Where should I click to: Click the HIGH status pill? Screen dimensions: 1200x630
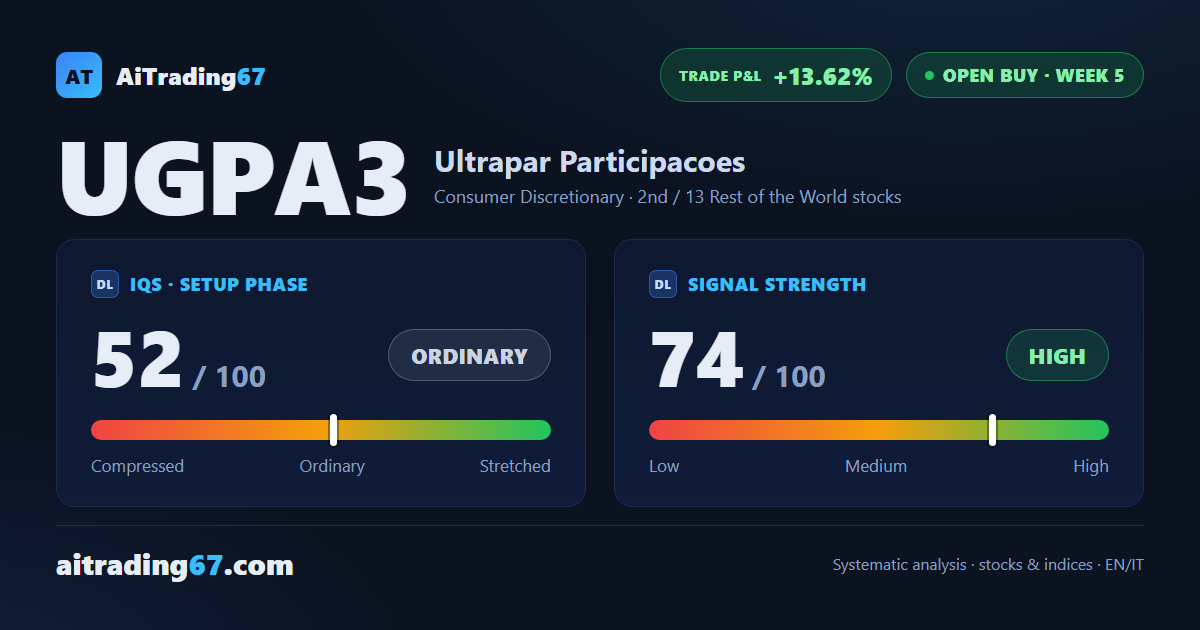(1057, 355)
